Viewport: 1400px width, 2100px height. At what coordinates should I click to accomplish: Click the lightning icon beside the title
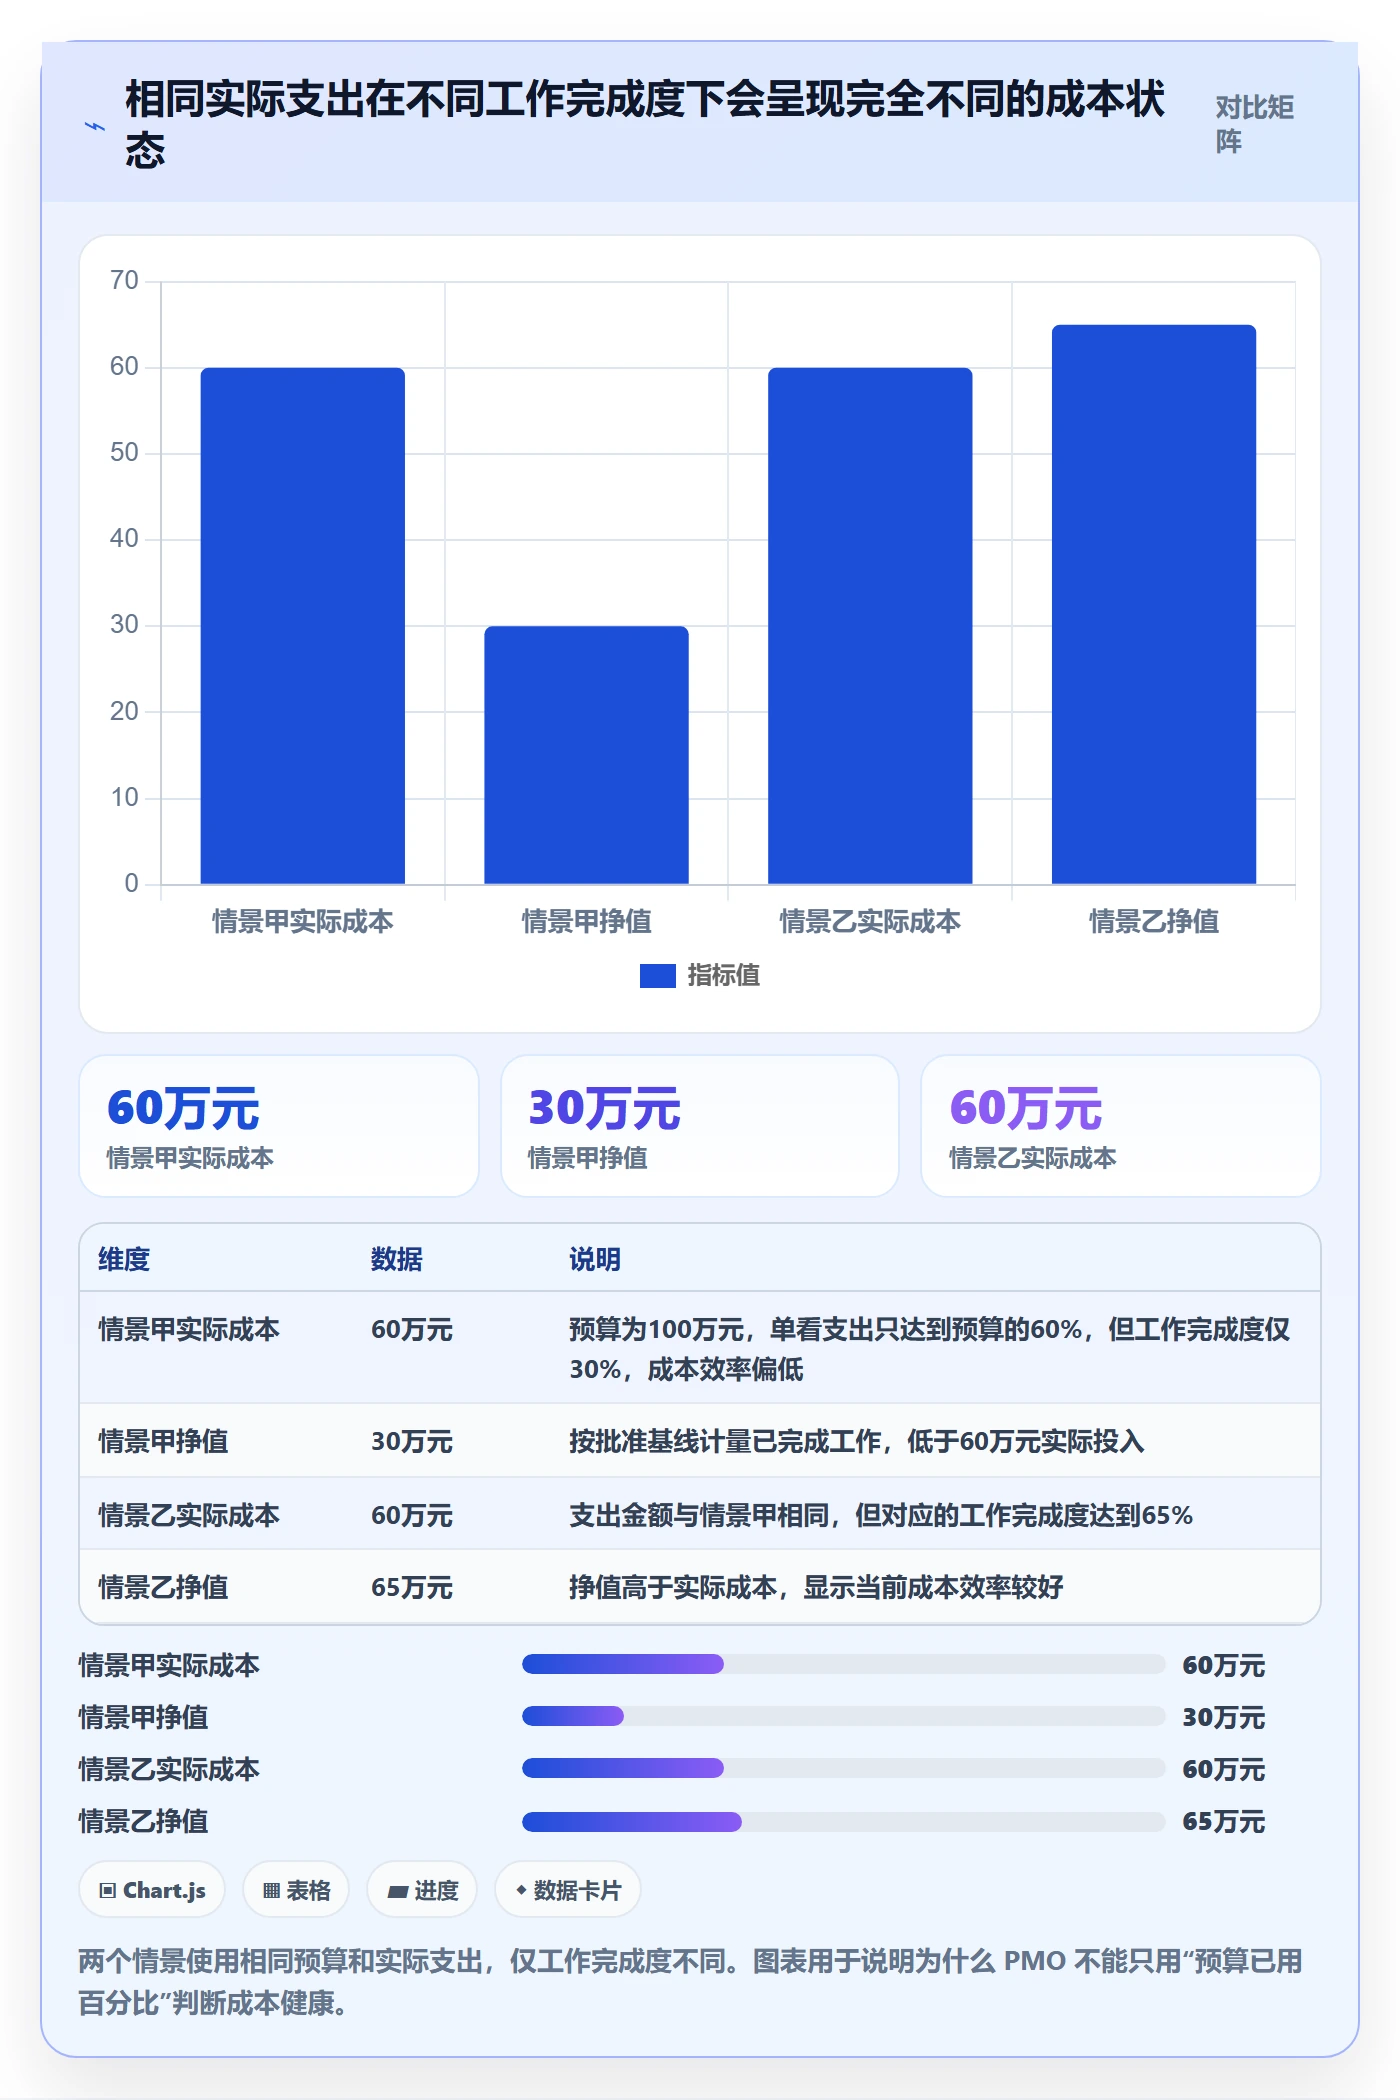click(94, 127)
